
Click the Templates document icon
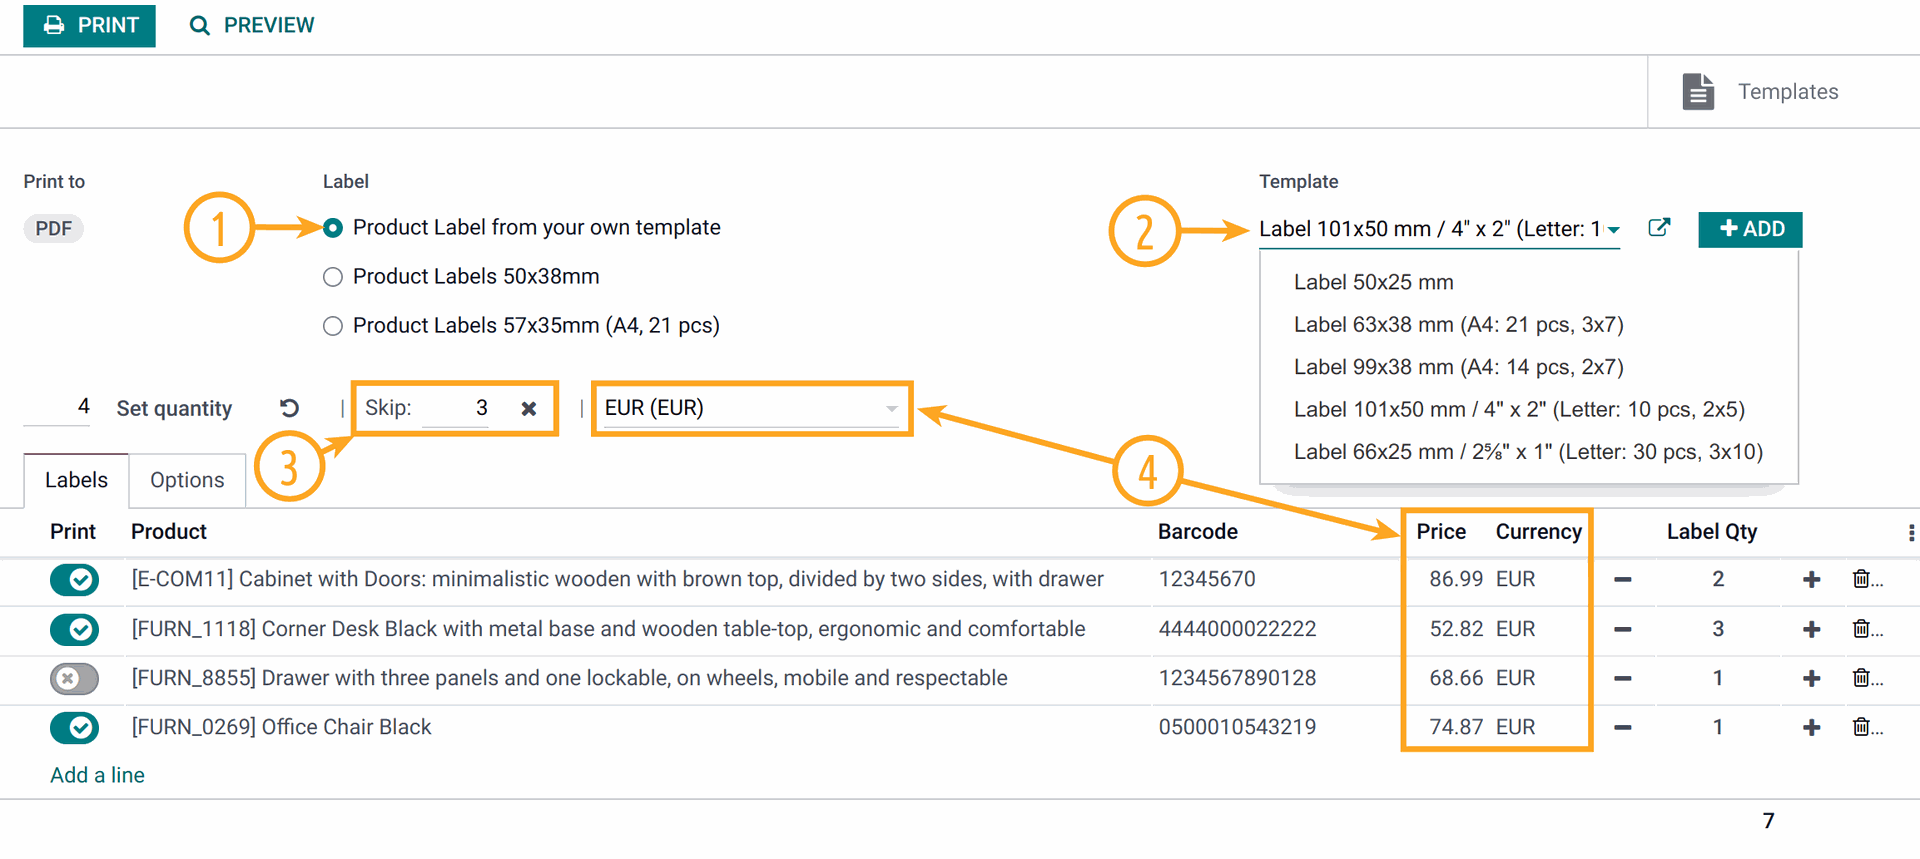(x=1698, y=91)
